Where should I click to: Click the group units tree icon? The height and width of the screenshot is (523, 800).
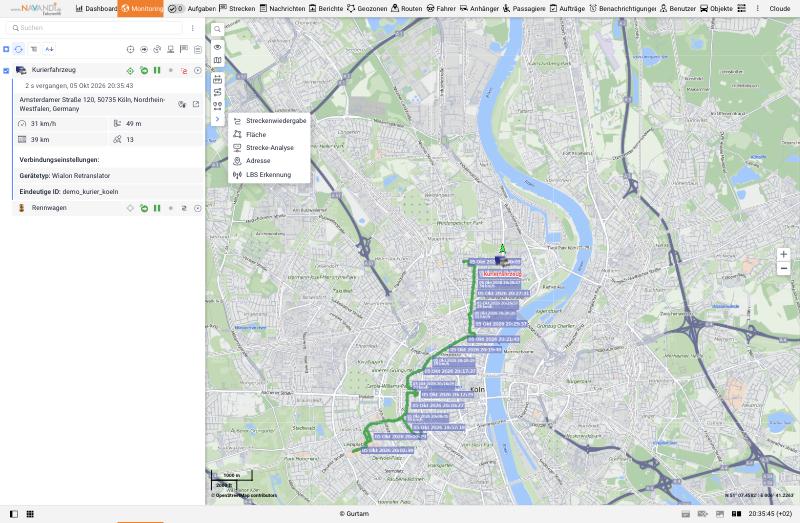(34, 49)
